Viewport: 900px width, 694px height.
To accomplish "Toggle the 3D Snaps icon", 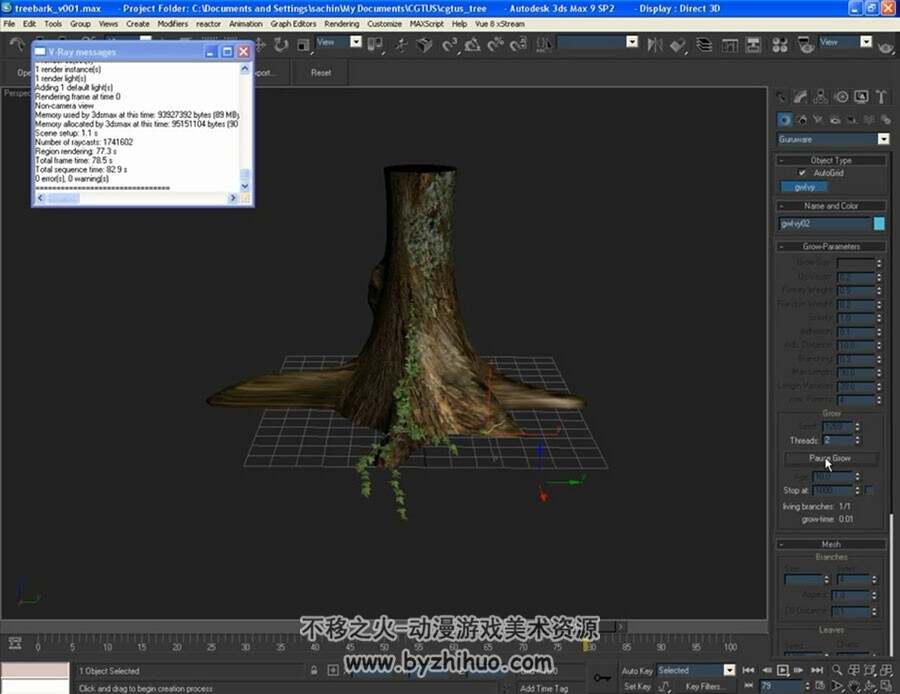I will 449,45.
